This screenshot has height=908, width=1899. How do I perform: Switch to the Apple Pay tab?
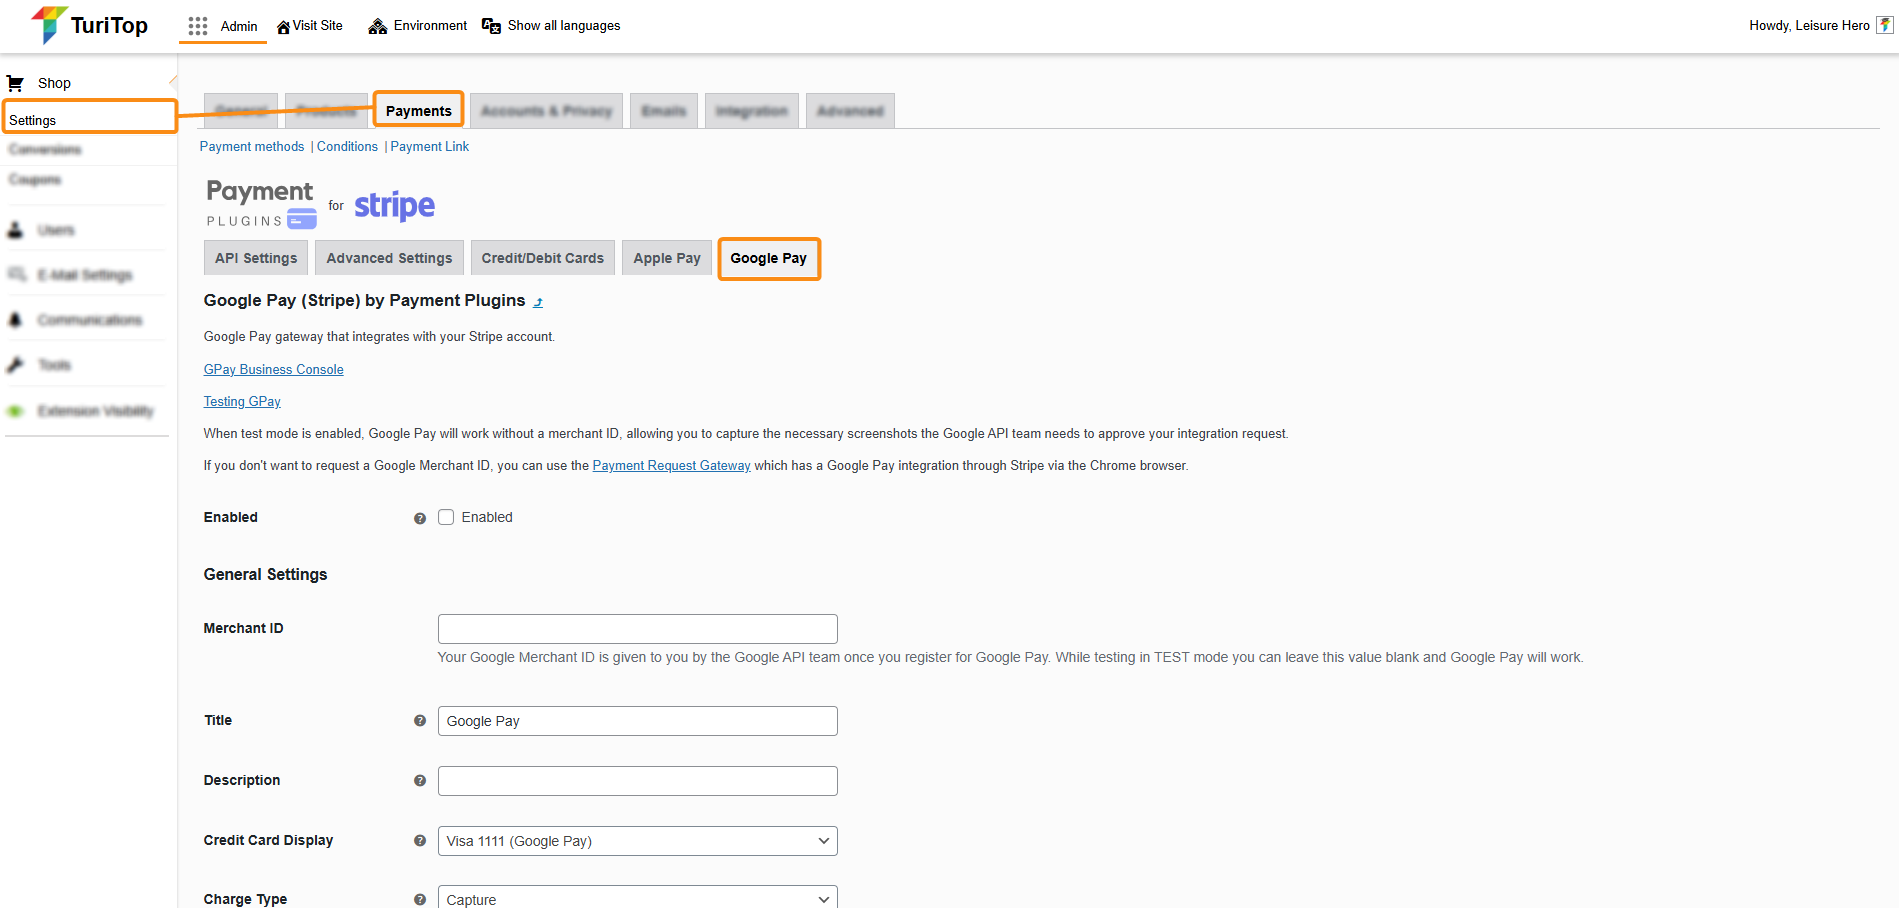click(666, 258)
